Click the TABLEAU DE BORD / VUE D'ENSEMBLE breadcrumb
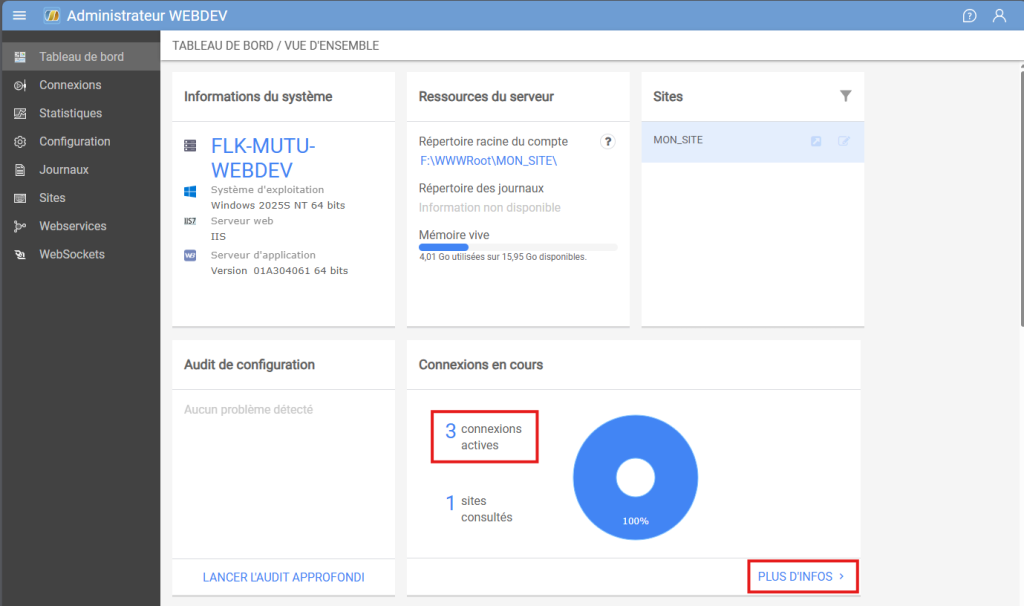 pos(276,46)
